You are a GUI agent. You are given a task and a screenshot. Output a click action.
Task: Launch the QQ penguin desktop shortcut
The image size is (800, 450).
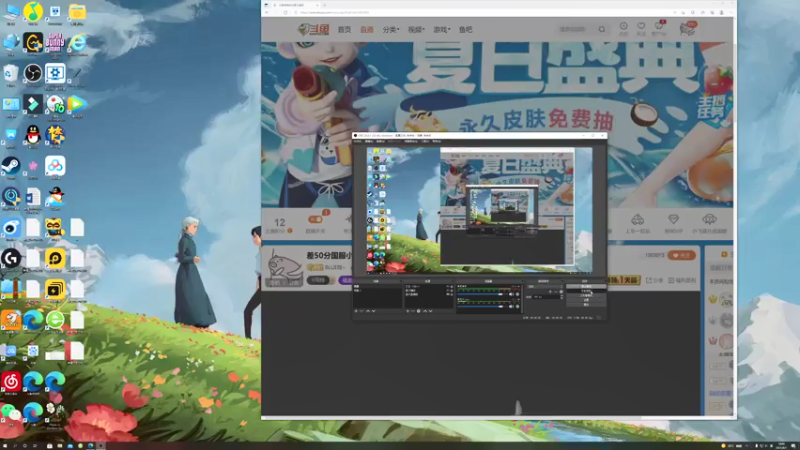pos(33,135)
